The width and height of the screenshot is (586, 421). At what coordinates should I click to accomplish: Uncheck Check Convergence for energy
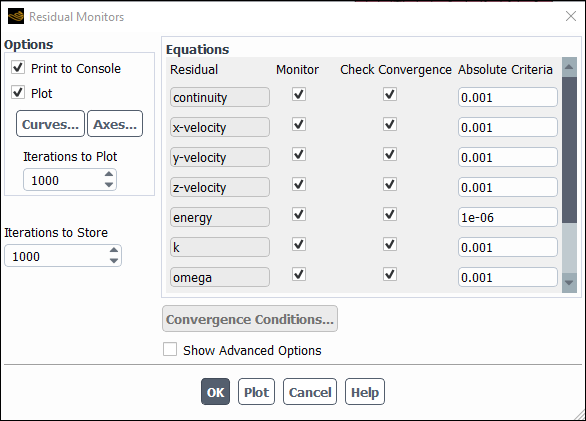click(x=390, y=215)
